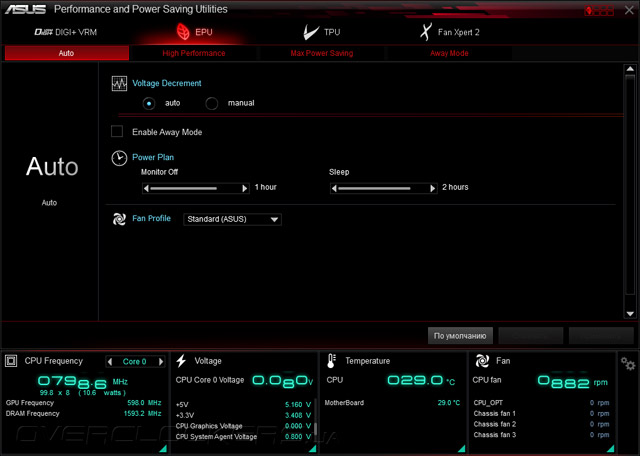Switch to Away Mode tab
The width and height of the screenshot is (640, 456).
click(x=449, y=53)
